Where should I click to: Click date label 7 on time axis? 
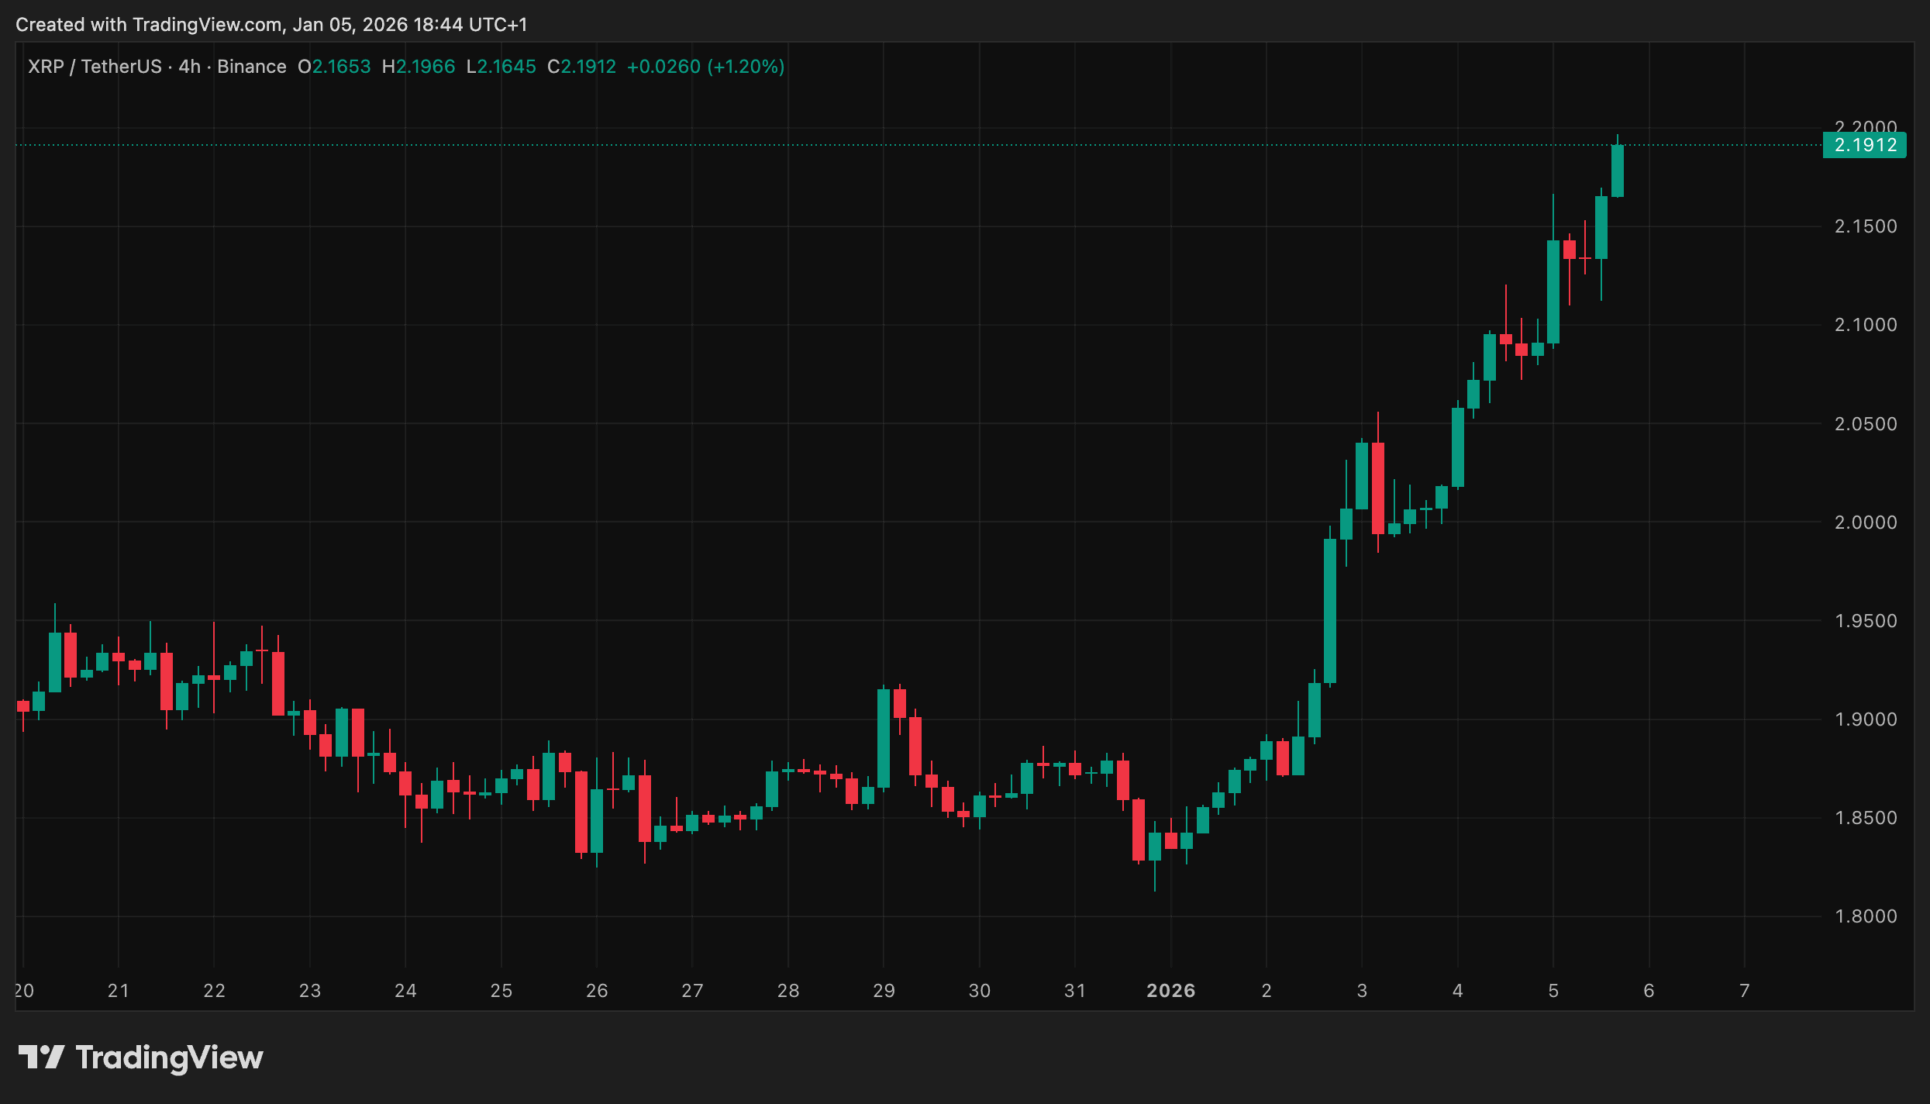pyautogui.click(x=1744, y=990)
